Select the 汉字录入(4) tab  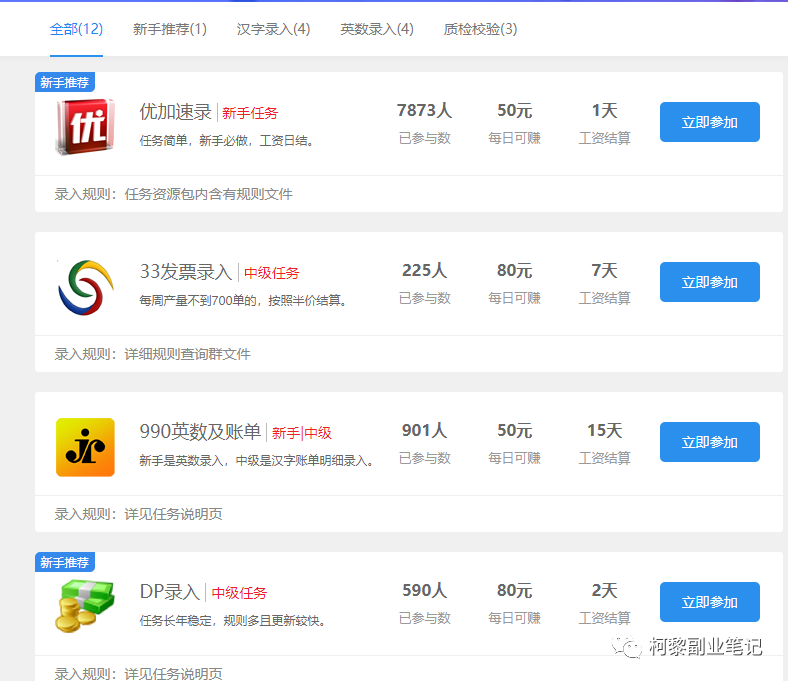point(273,29)
